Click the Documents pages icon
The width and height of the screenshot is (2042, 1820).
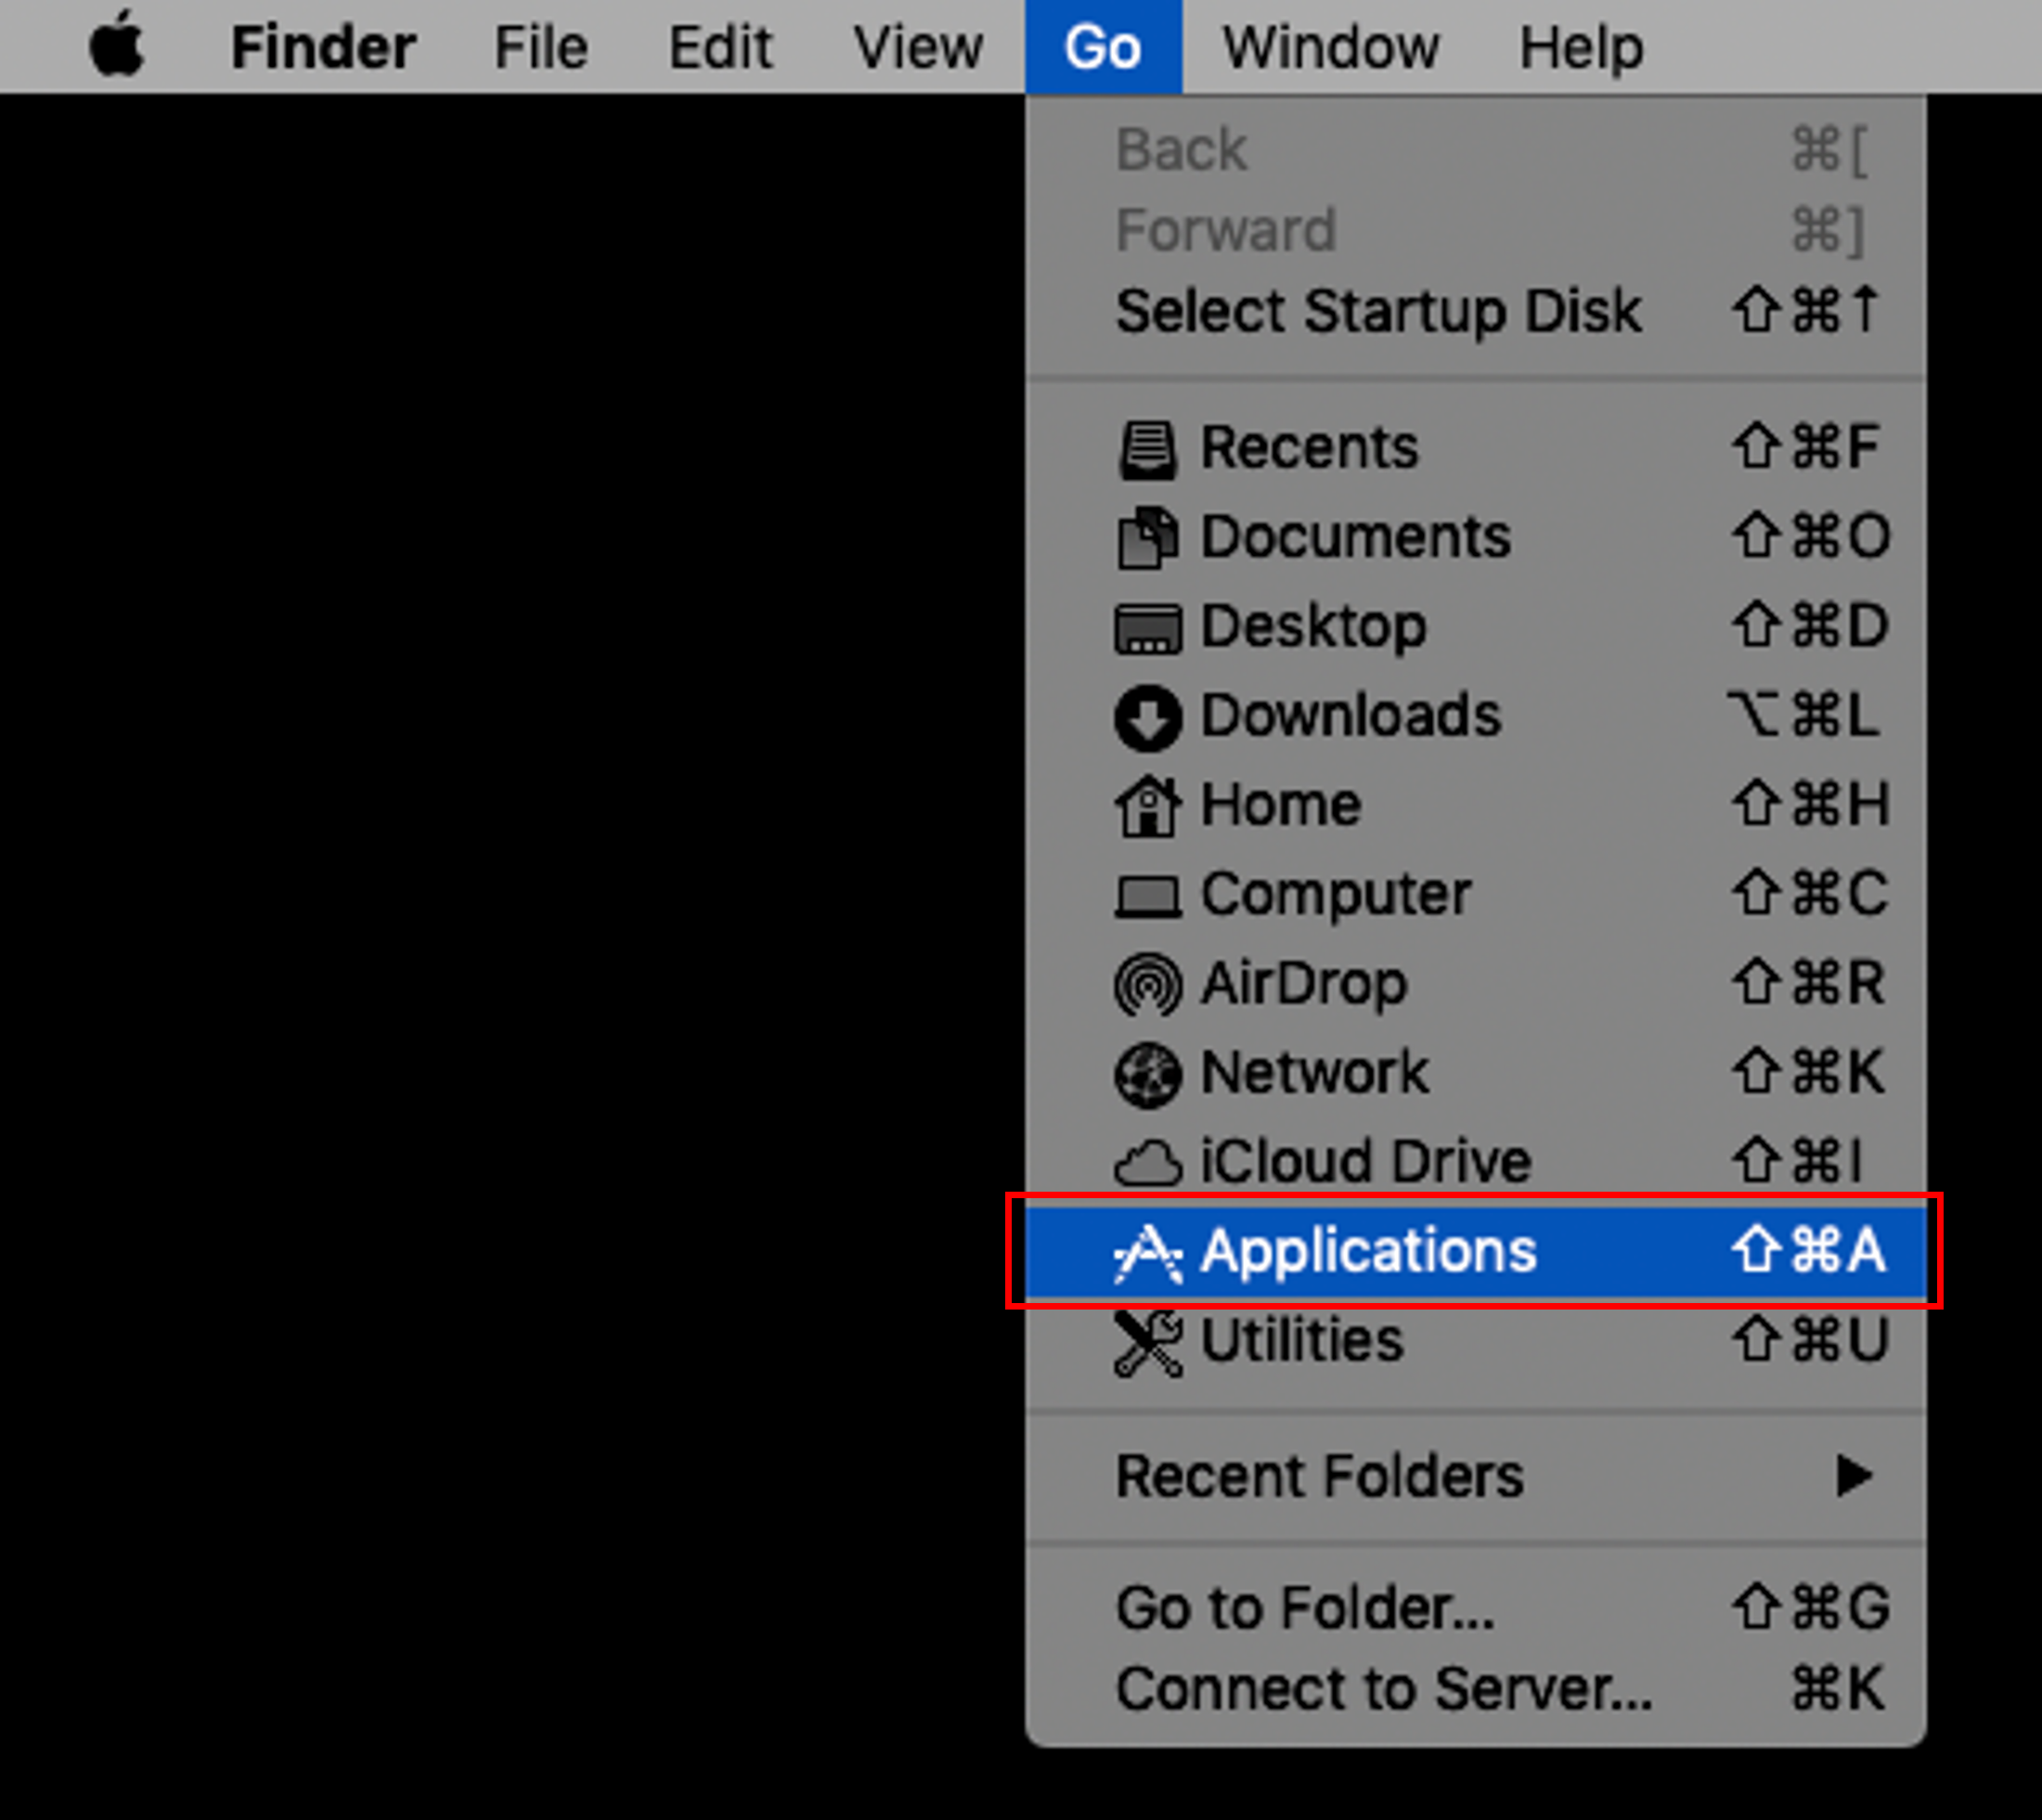[x=1147, y=538]
